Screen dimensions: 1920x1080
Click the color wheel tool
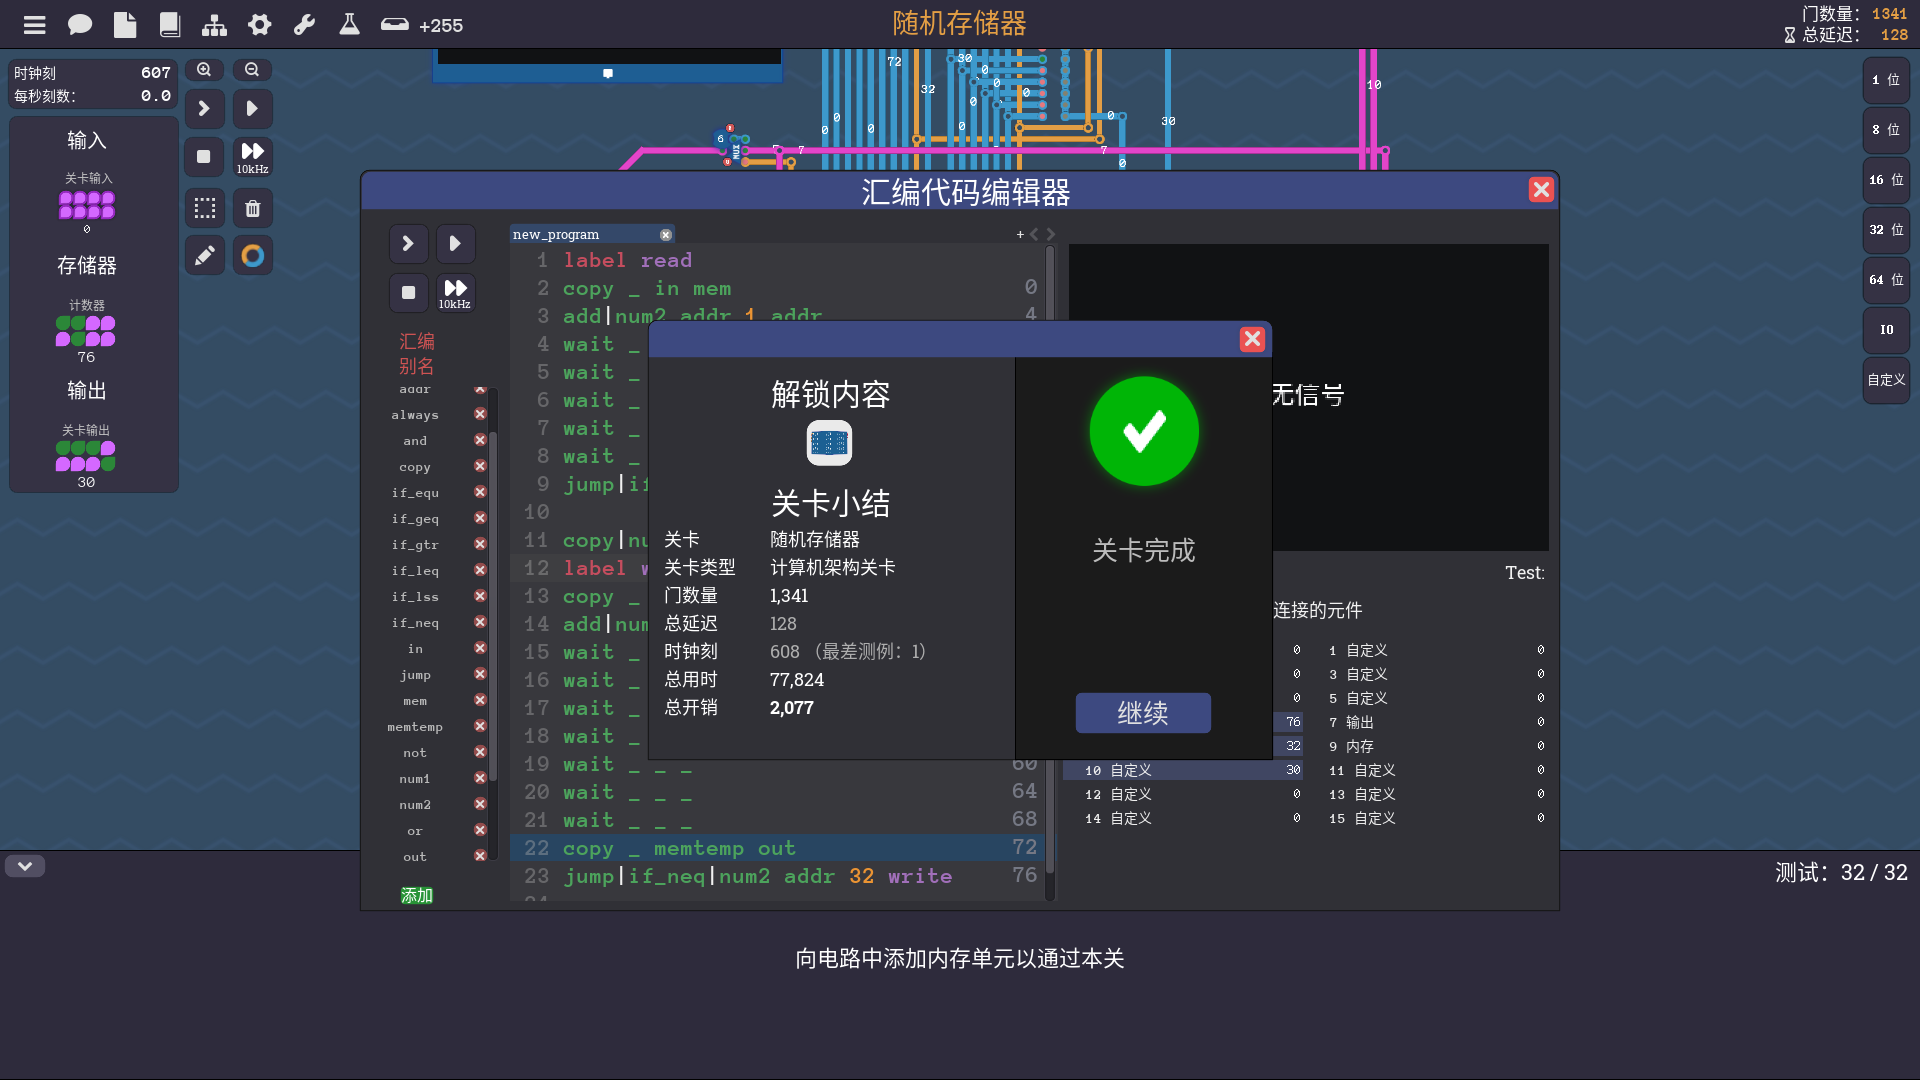(253, 256)
